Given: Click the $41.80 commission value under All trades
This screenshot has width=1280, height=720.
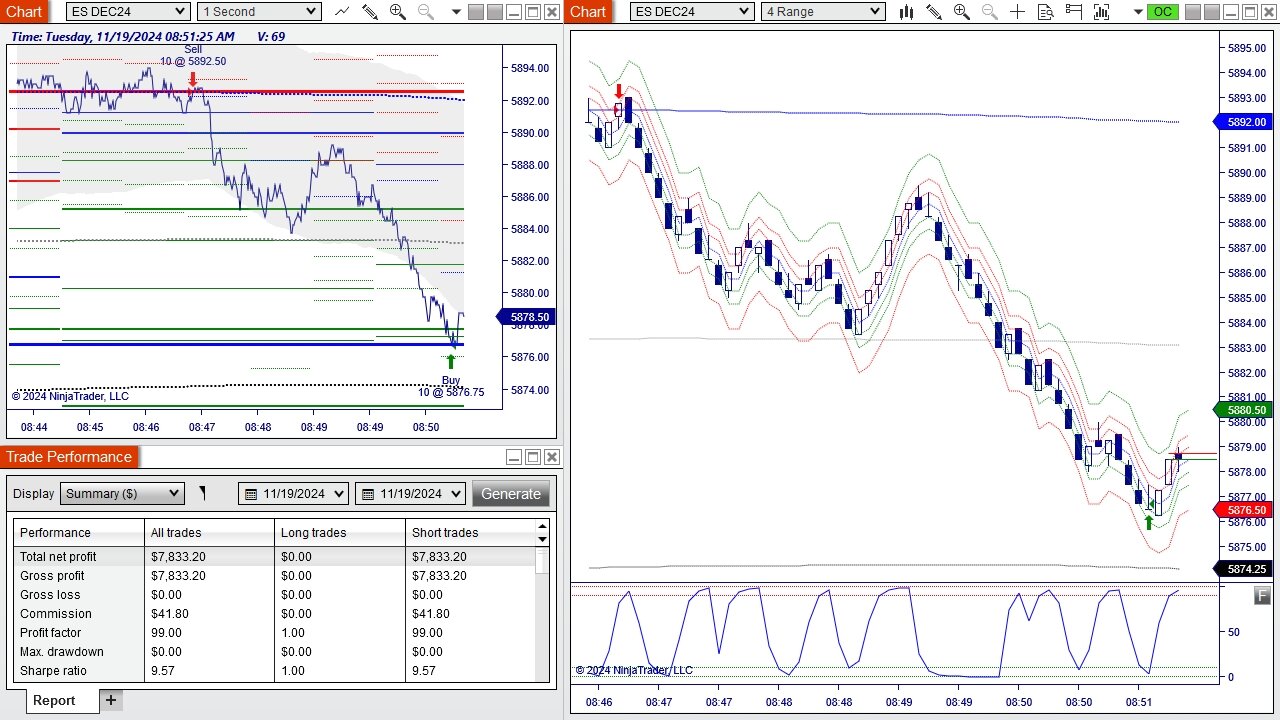Looking at the screenshot, I should pyautogui.click(x=171, y=614).
